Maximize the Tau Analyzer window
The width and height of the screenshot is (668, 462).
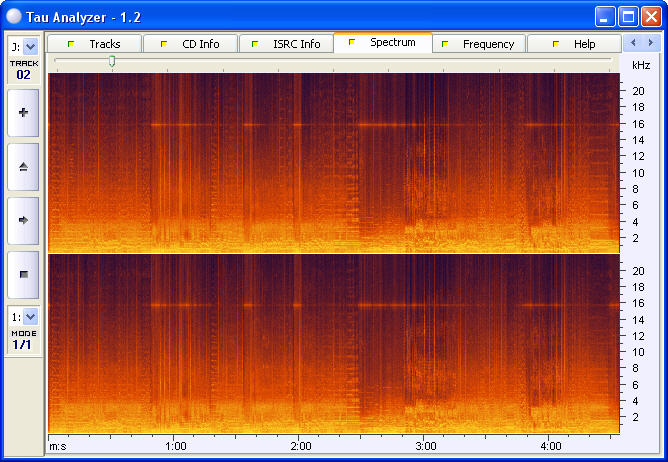(628, 17)
